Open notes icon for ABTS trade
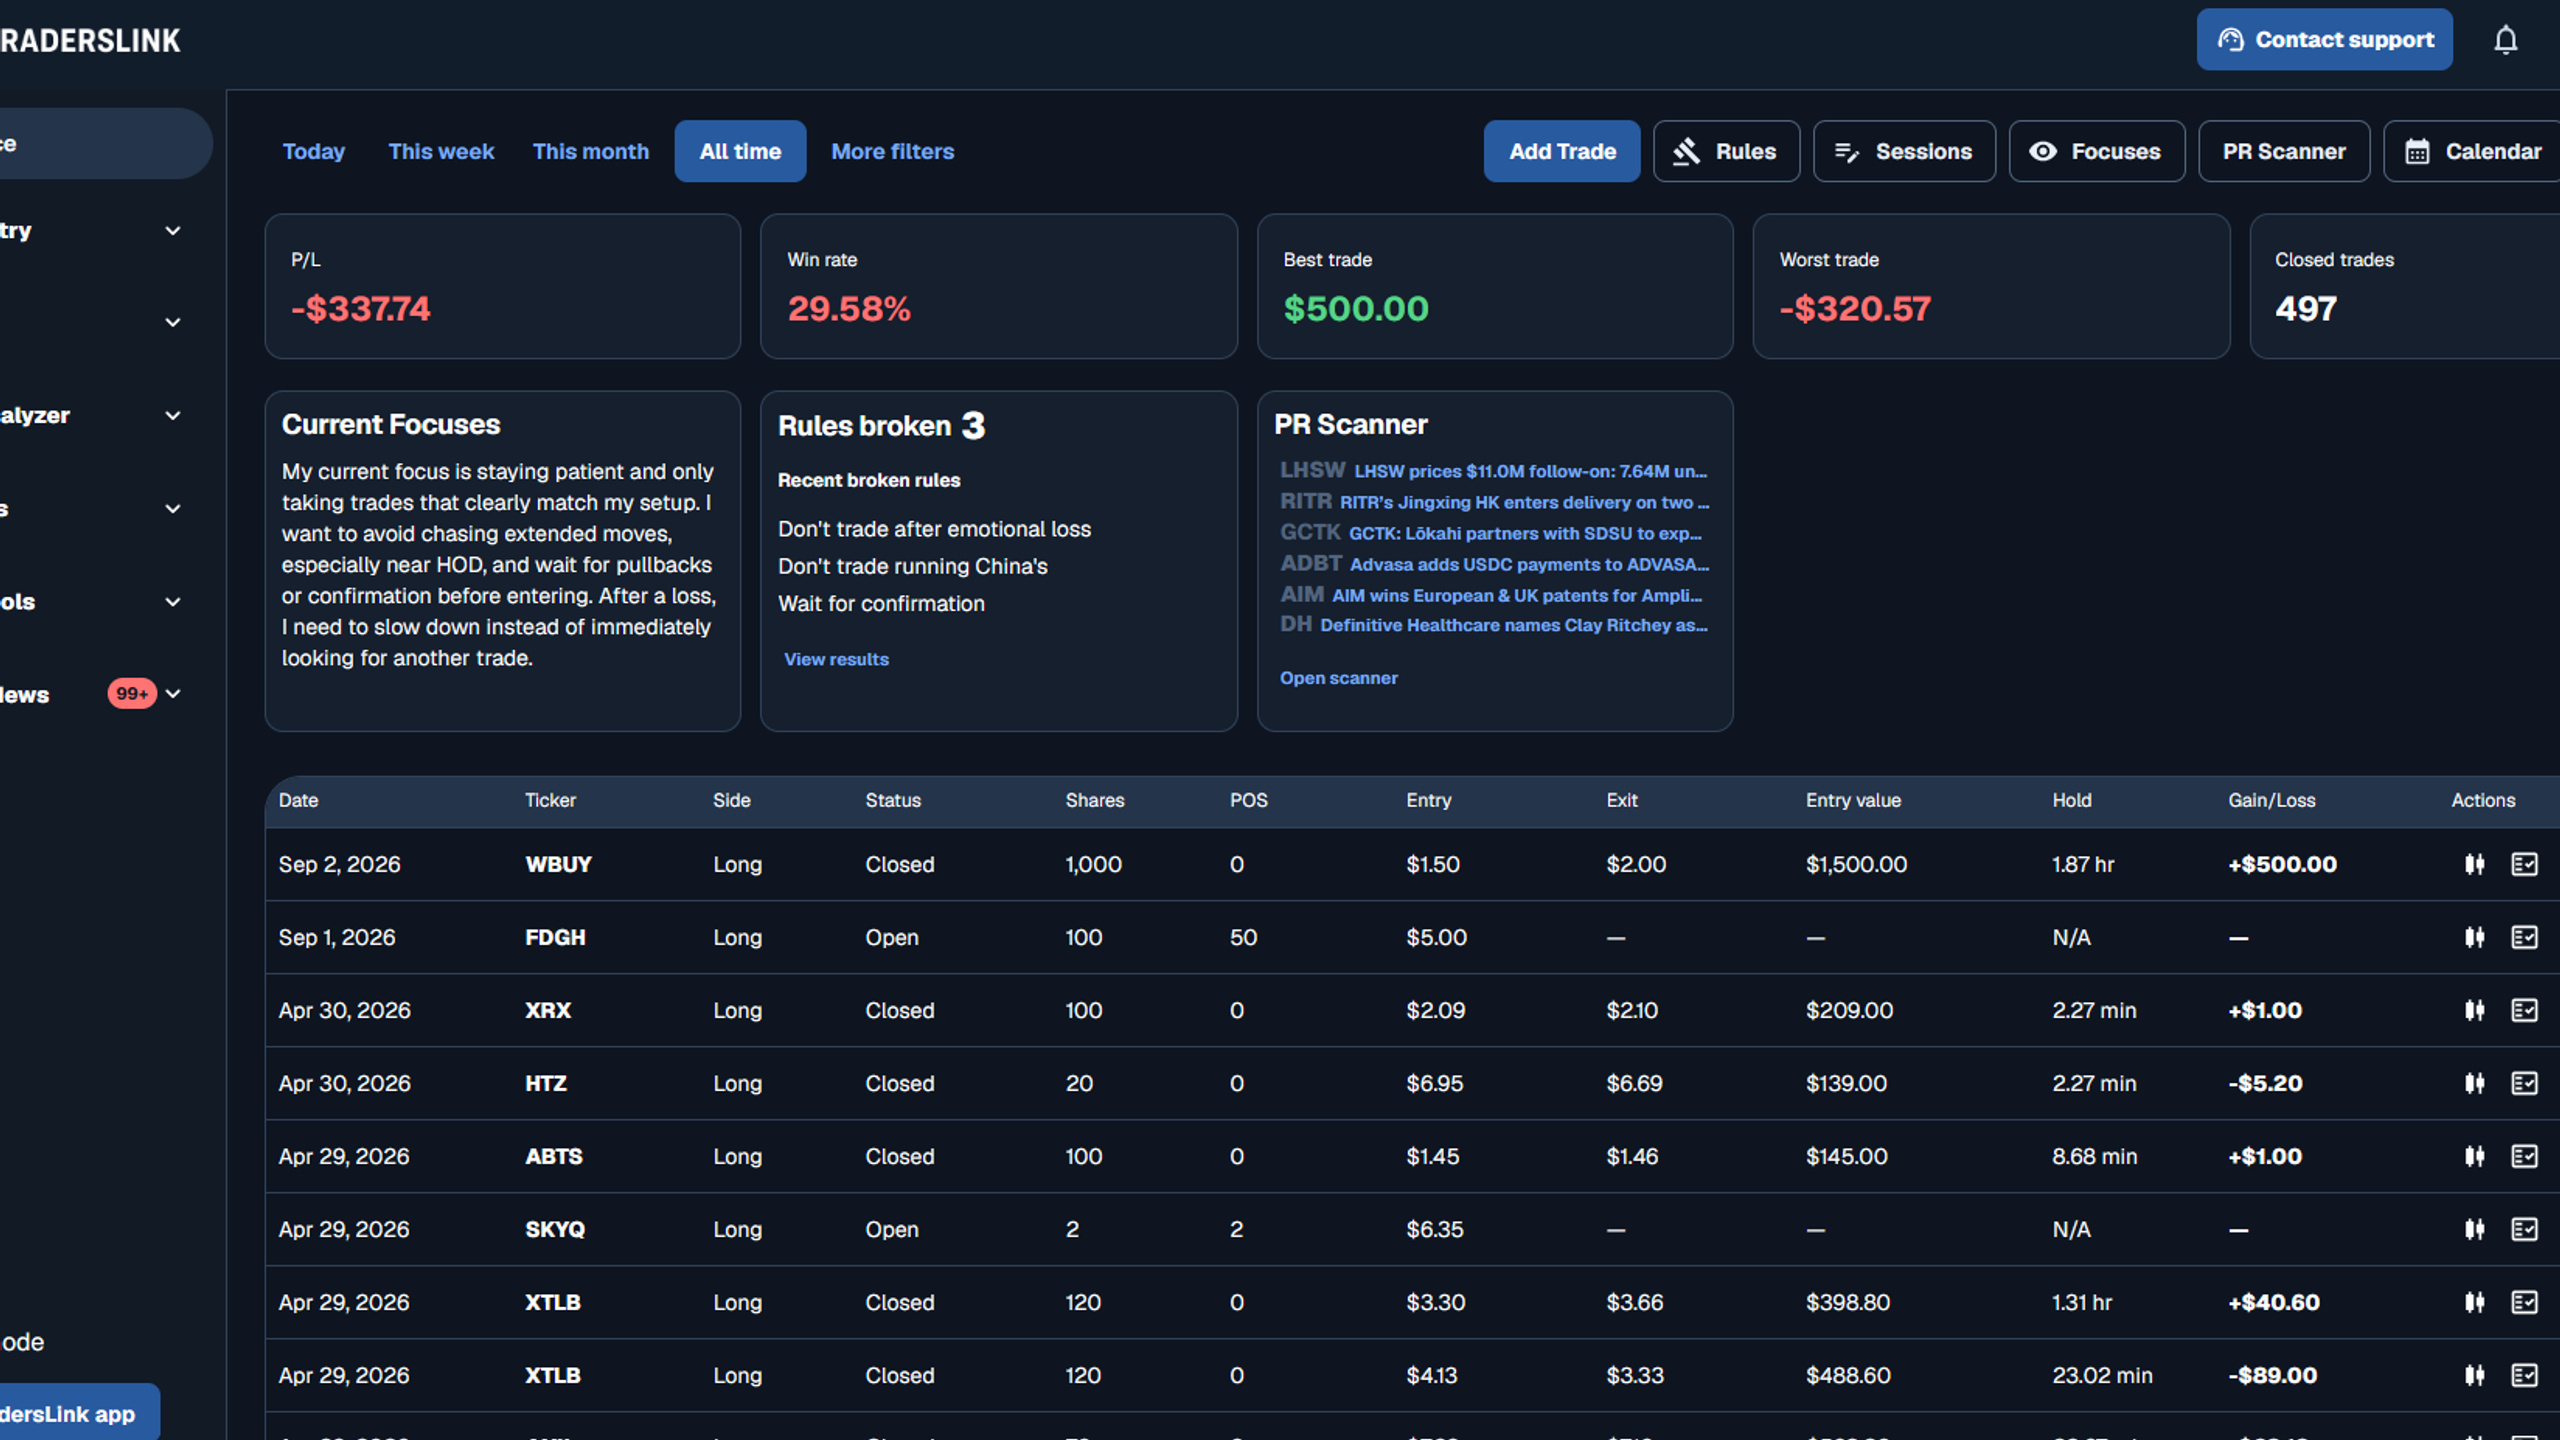This screenshot has width=2560, height=1440. click(2524, 1156)
